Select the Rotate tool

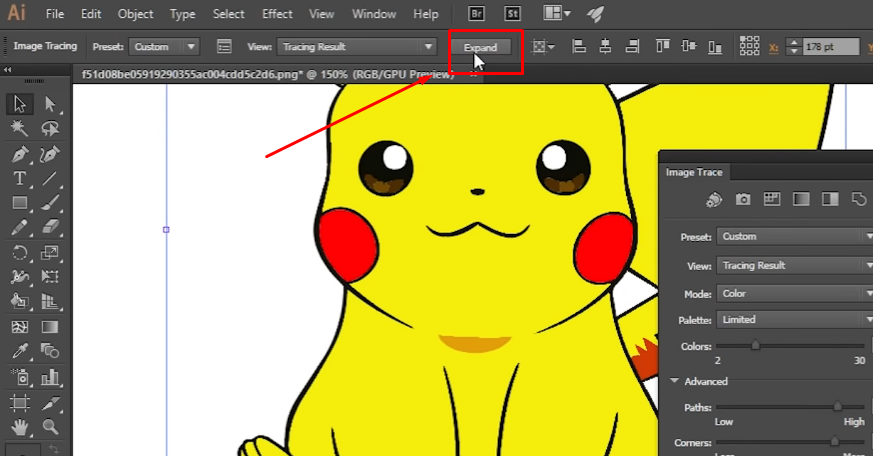pyautogui.click(x=19, y=253)
